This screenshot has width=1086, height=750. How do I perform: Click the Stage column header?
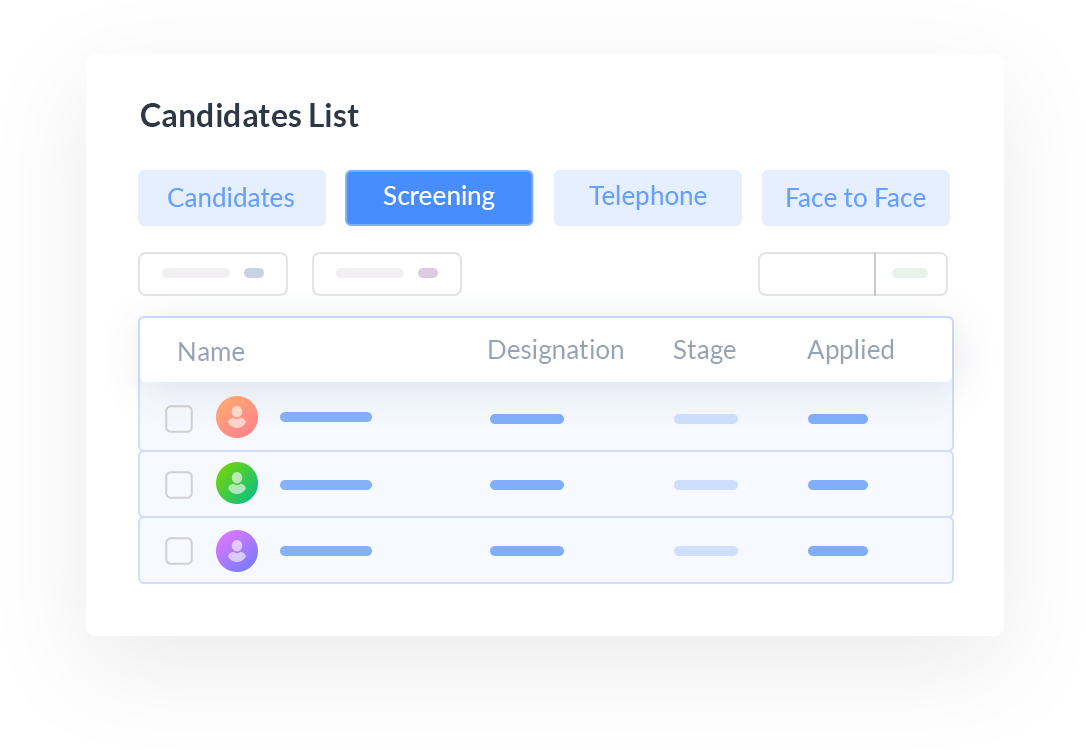[704, 350]
